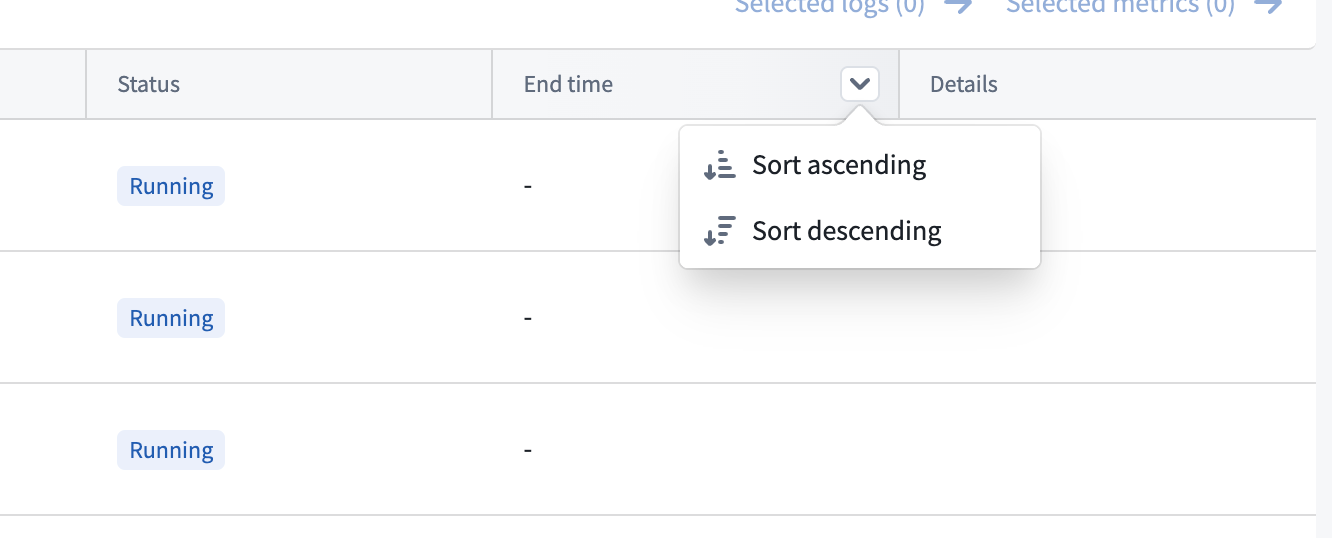Click arrow icon beside Selected metrics

(x=1268, y=6)
